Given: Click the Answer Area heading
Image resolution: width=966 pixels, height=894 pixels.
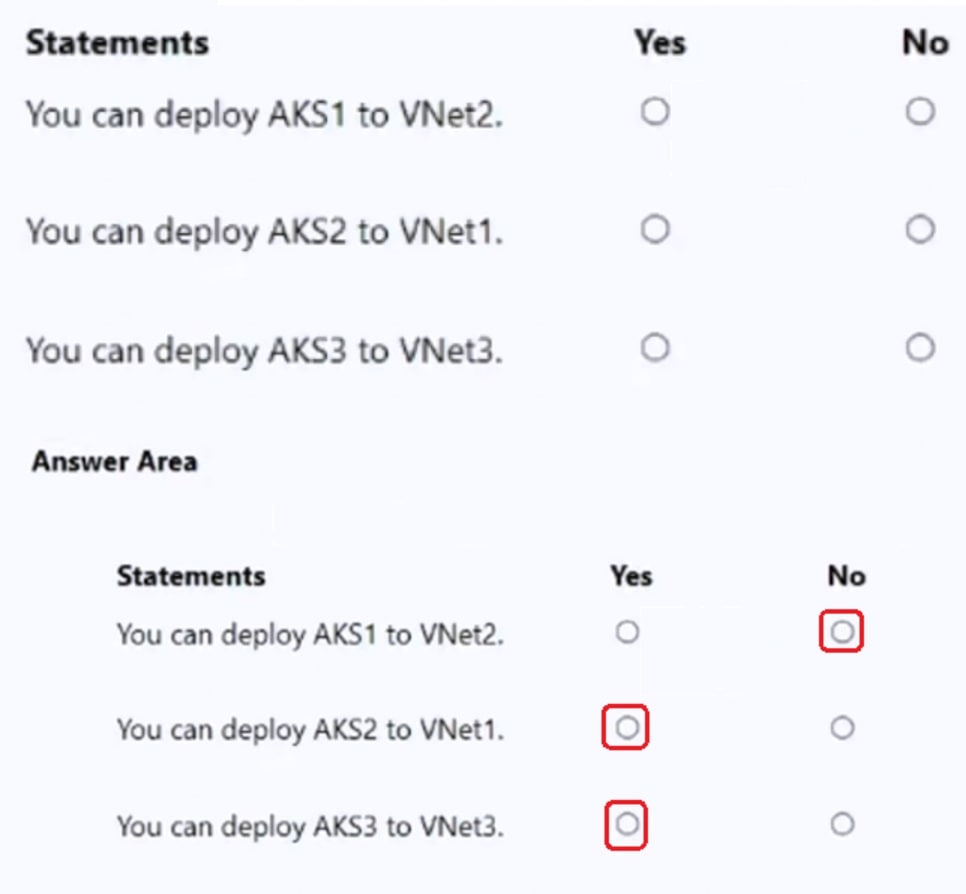Looking at the screenshot, I should tap(115, 461).
